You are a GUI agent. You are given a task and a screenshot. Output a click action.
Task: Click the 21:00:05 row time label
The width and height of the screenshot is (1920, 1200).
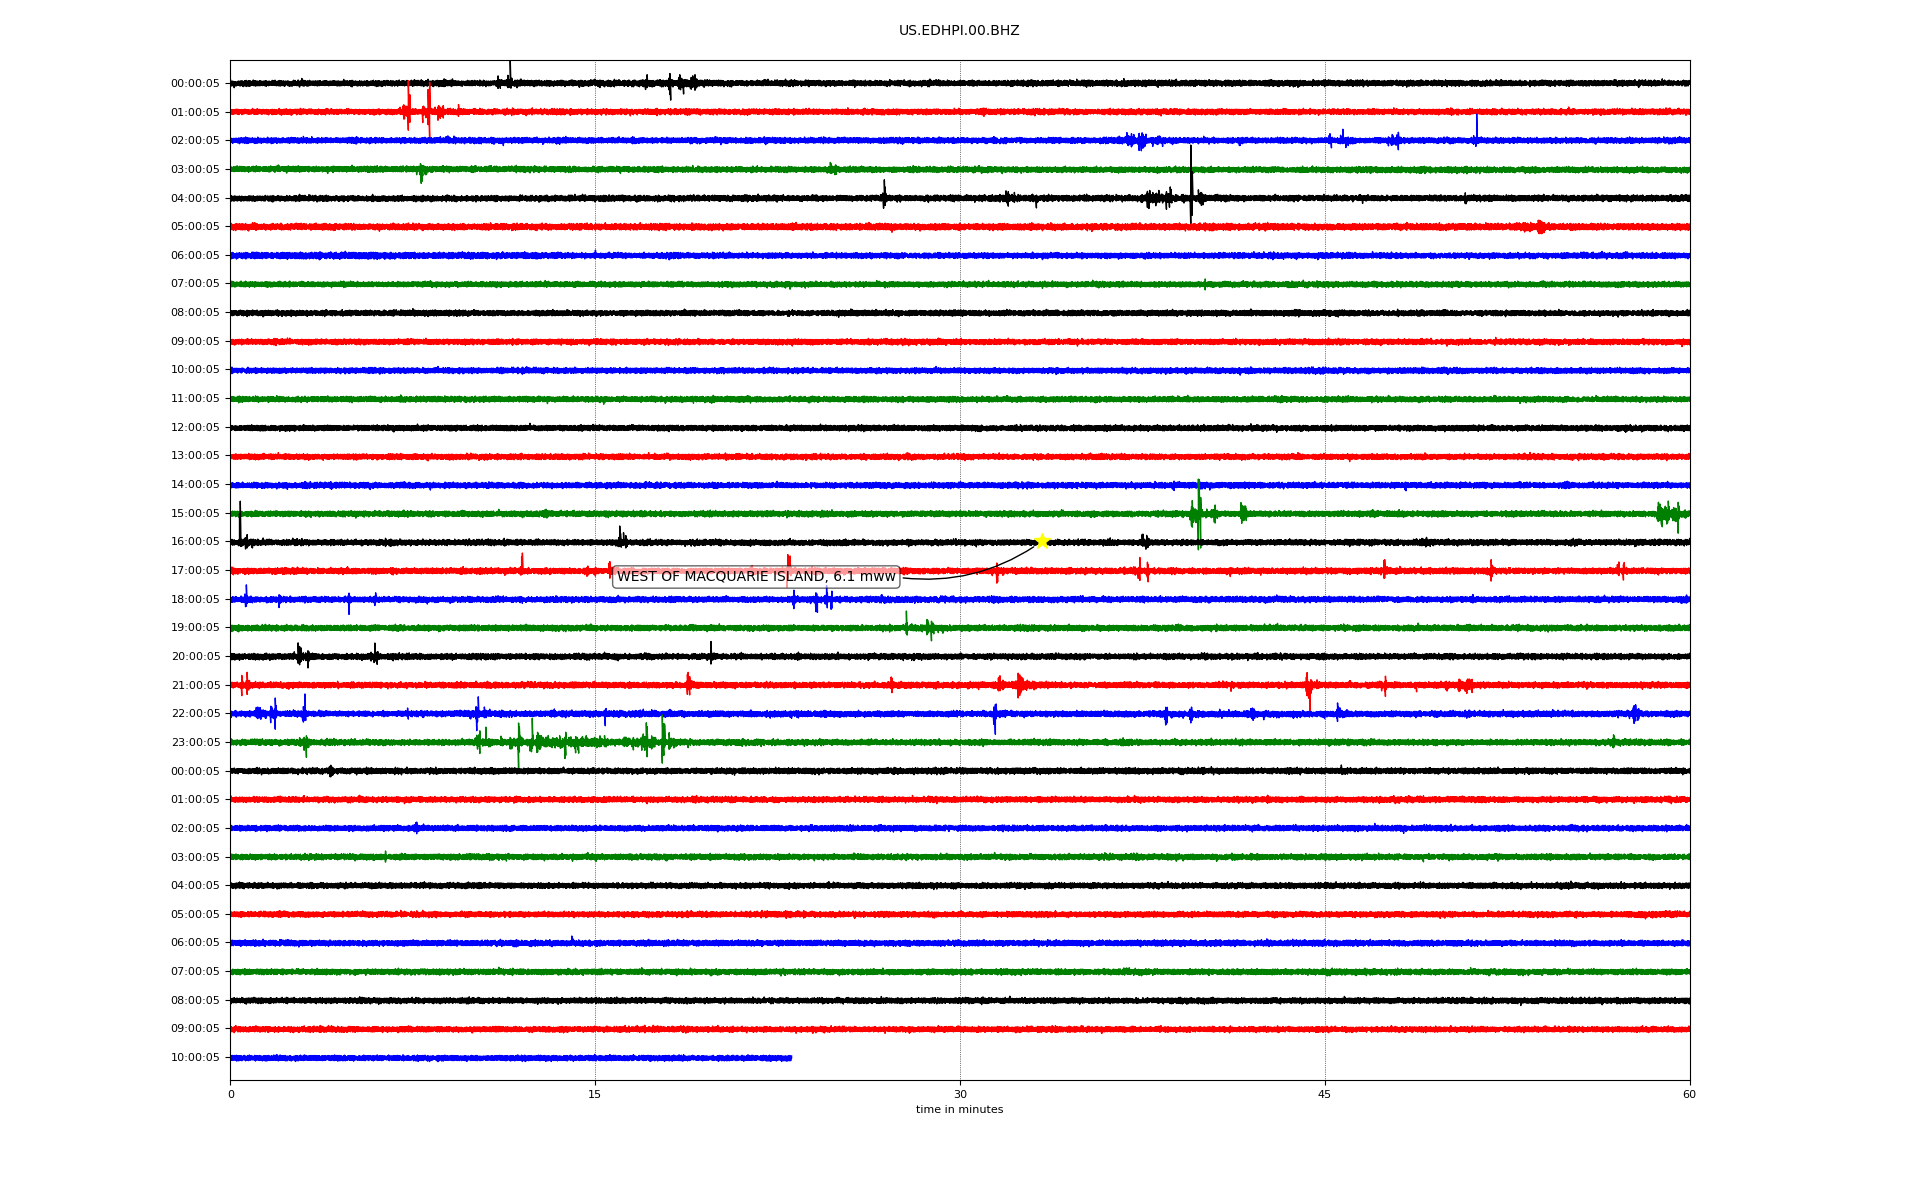(x=195, y=686)
